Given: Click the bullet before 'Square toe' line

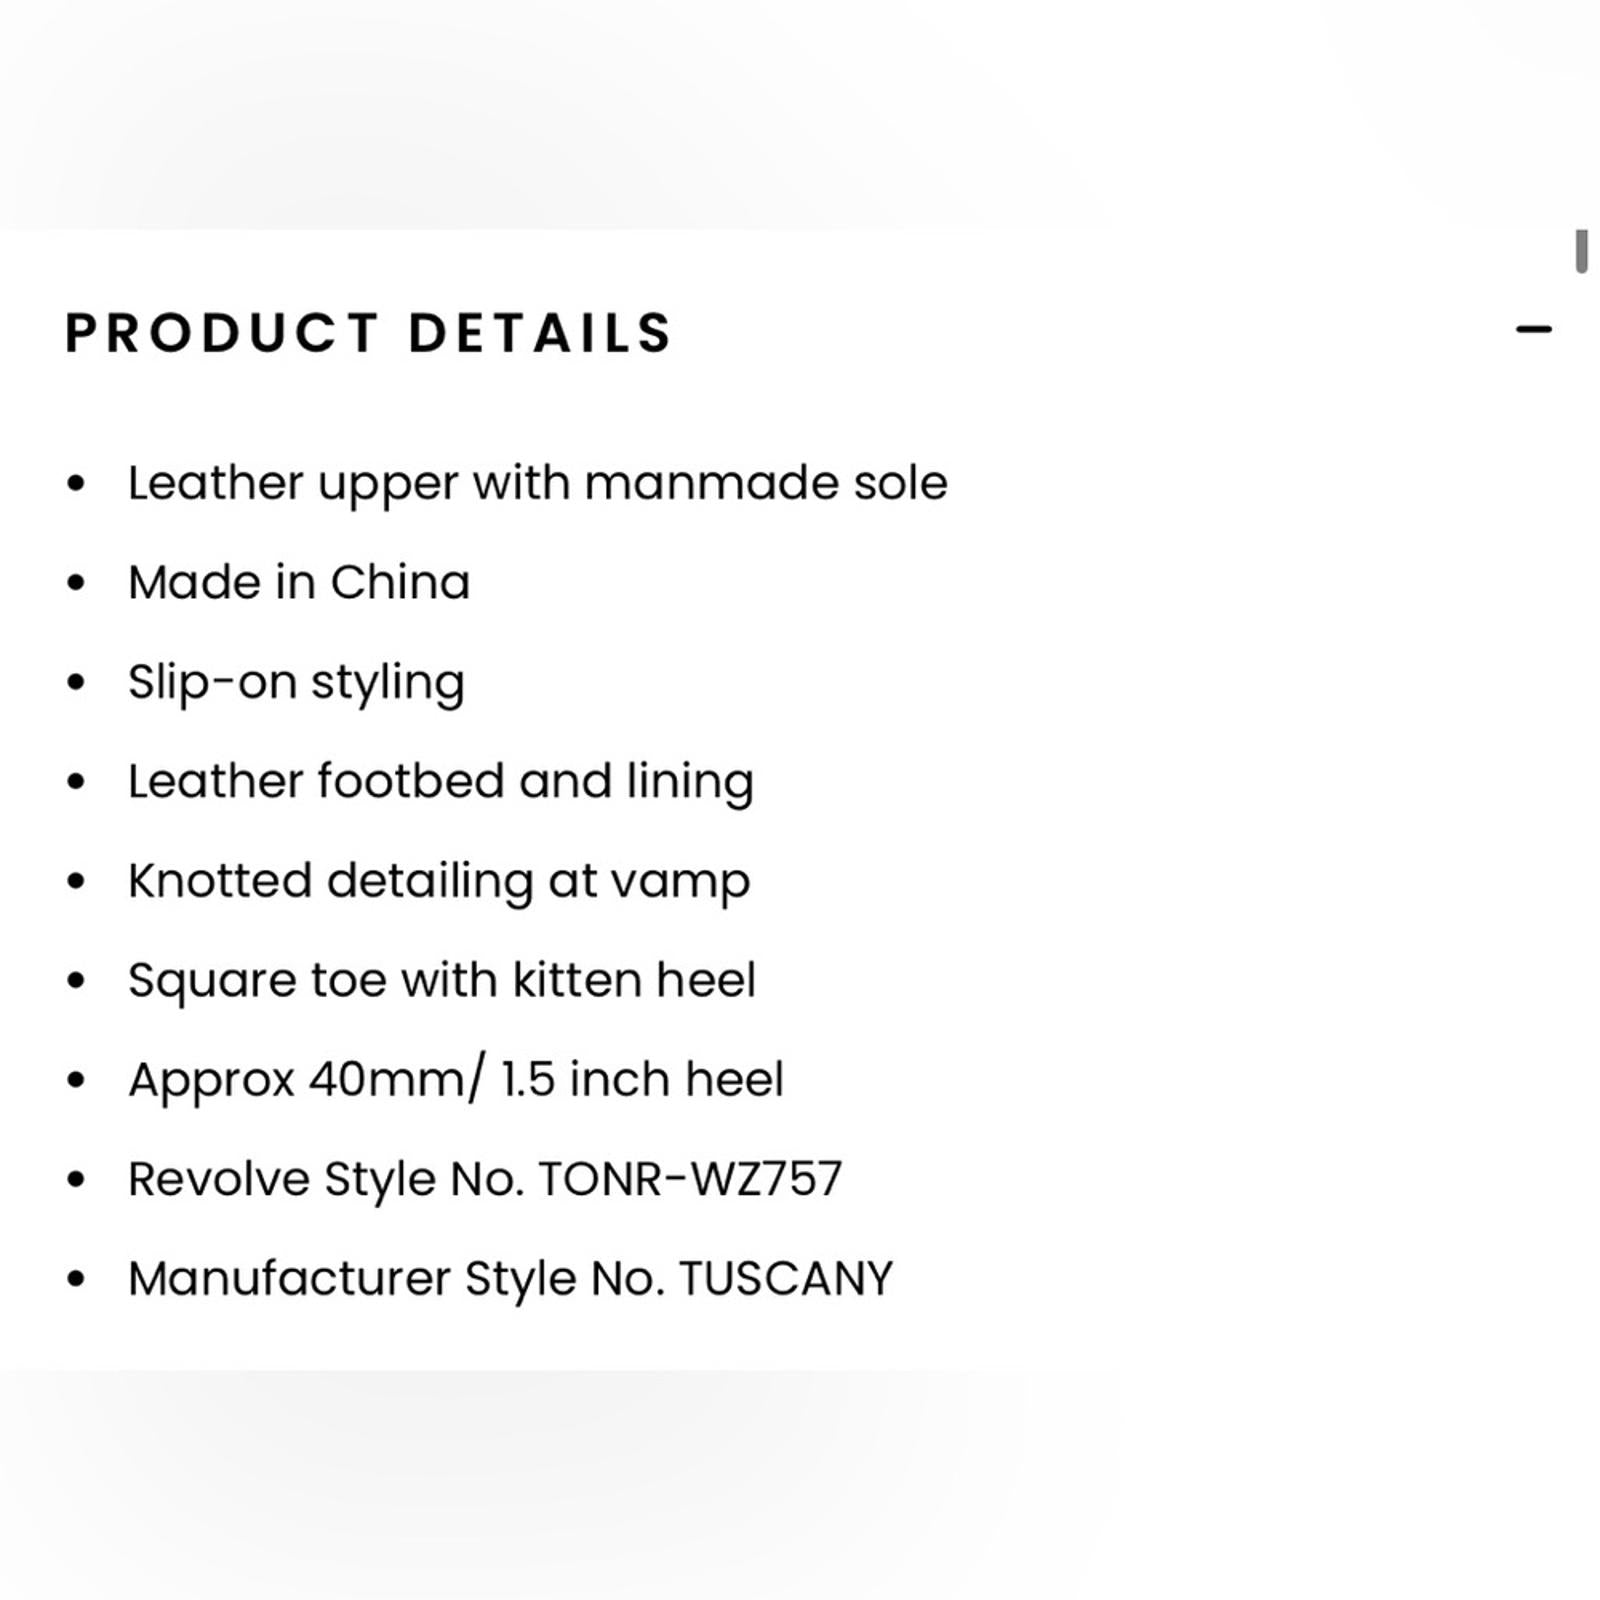Looking at the screenshot, I should tap(76, 981).
